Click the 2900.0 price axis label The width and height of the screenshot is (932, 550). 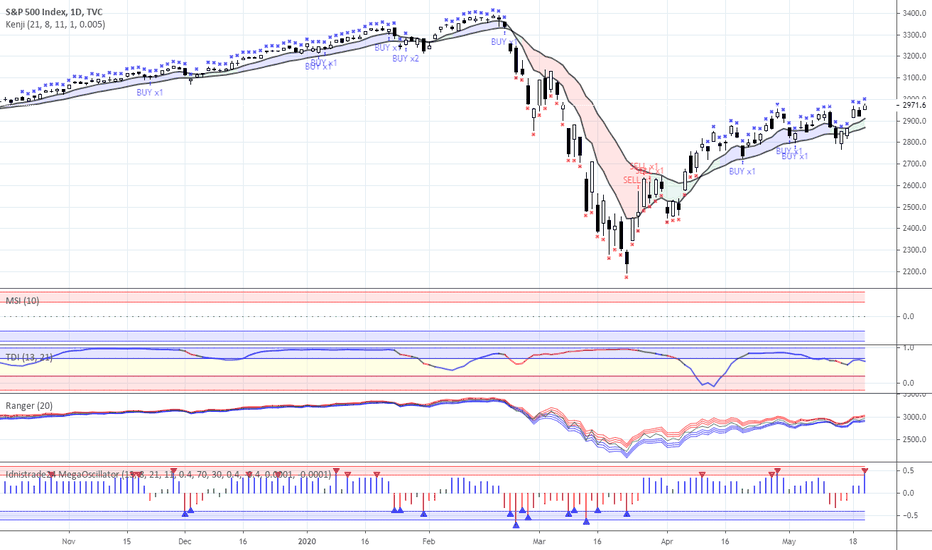(x=914, y=121)
